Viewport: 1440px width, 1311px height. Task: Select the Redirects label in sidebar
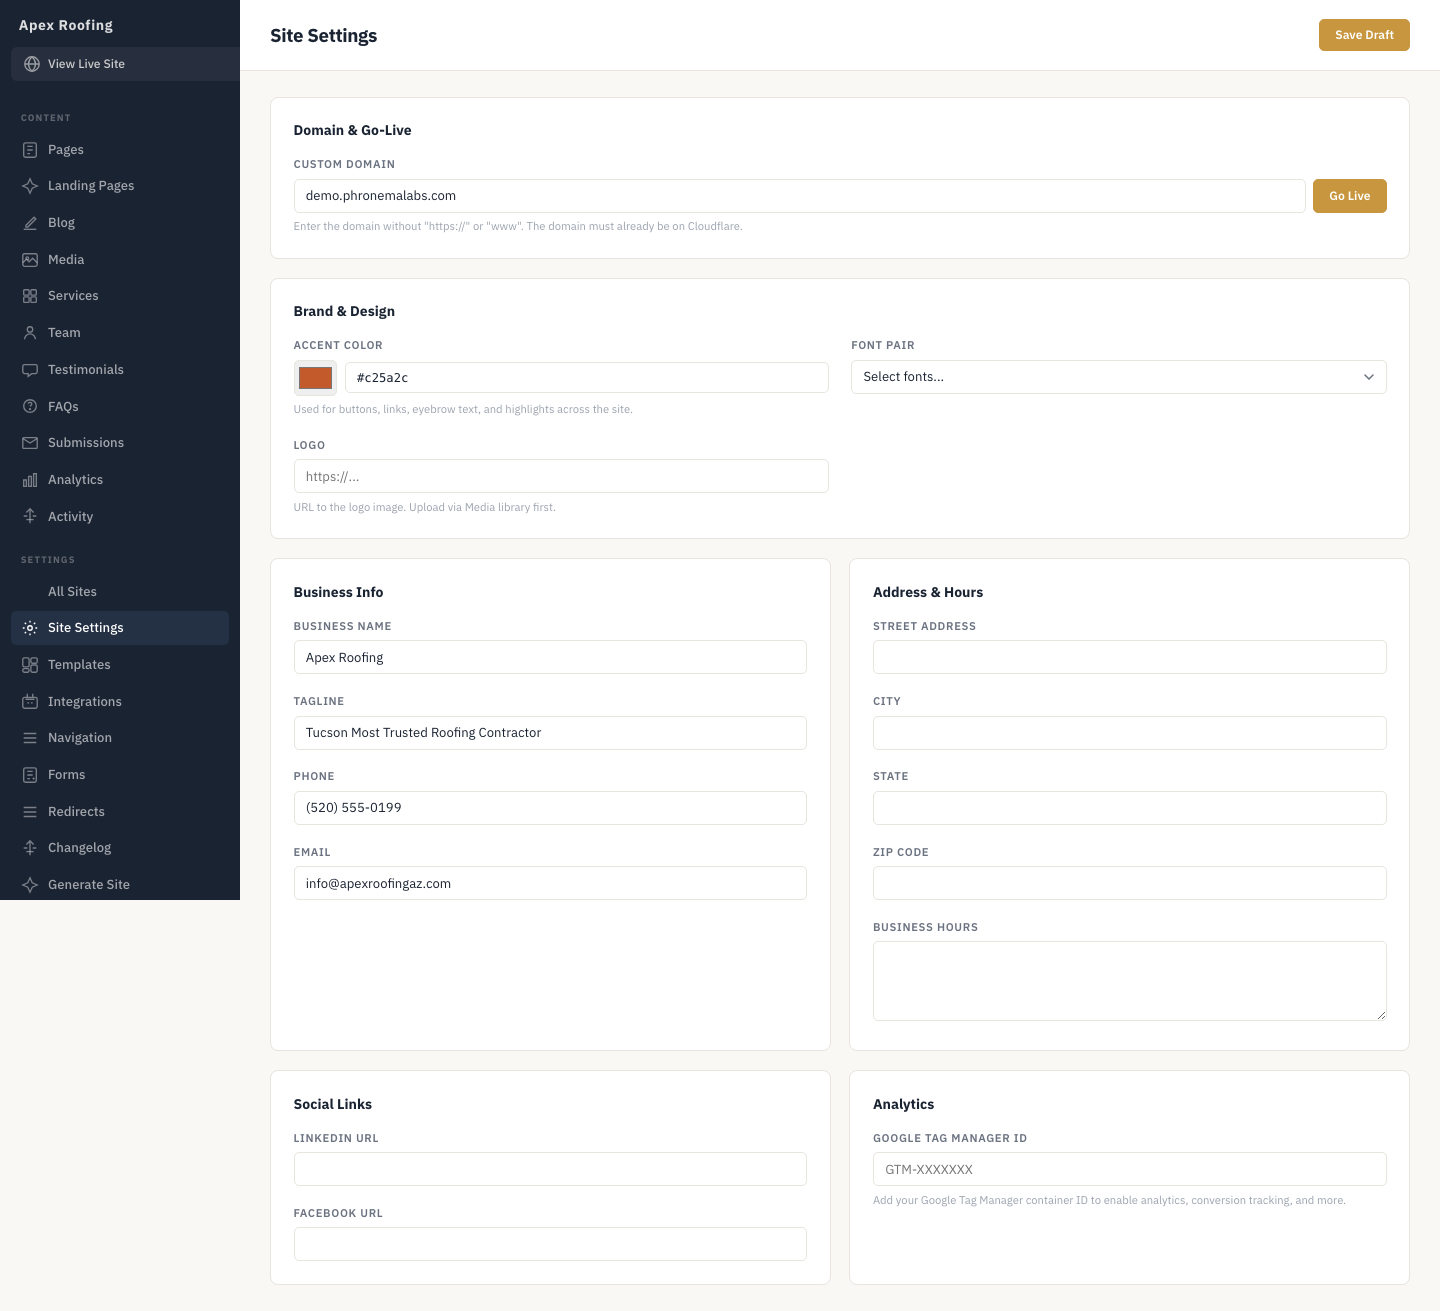[76, 812]
